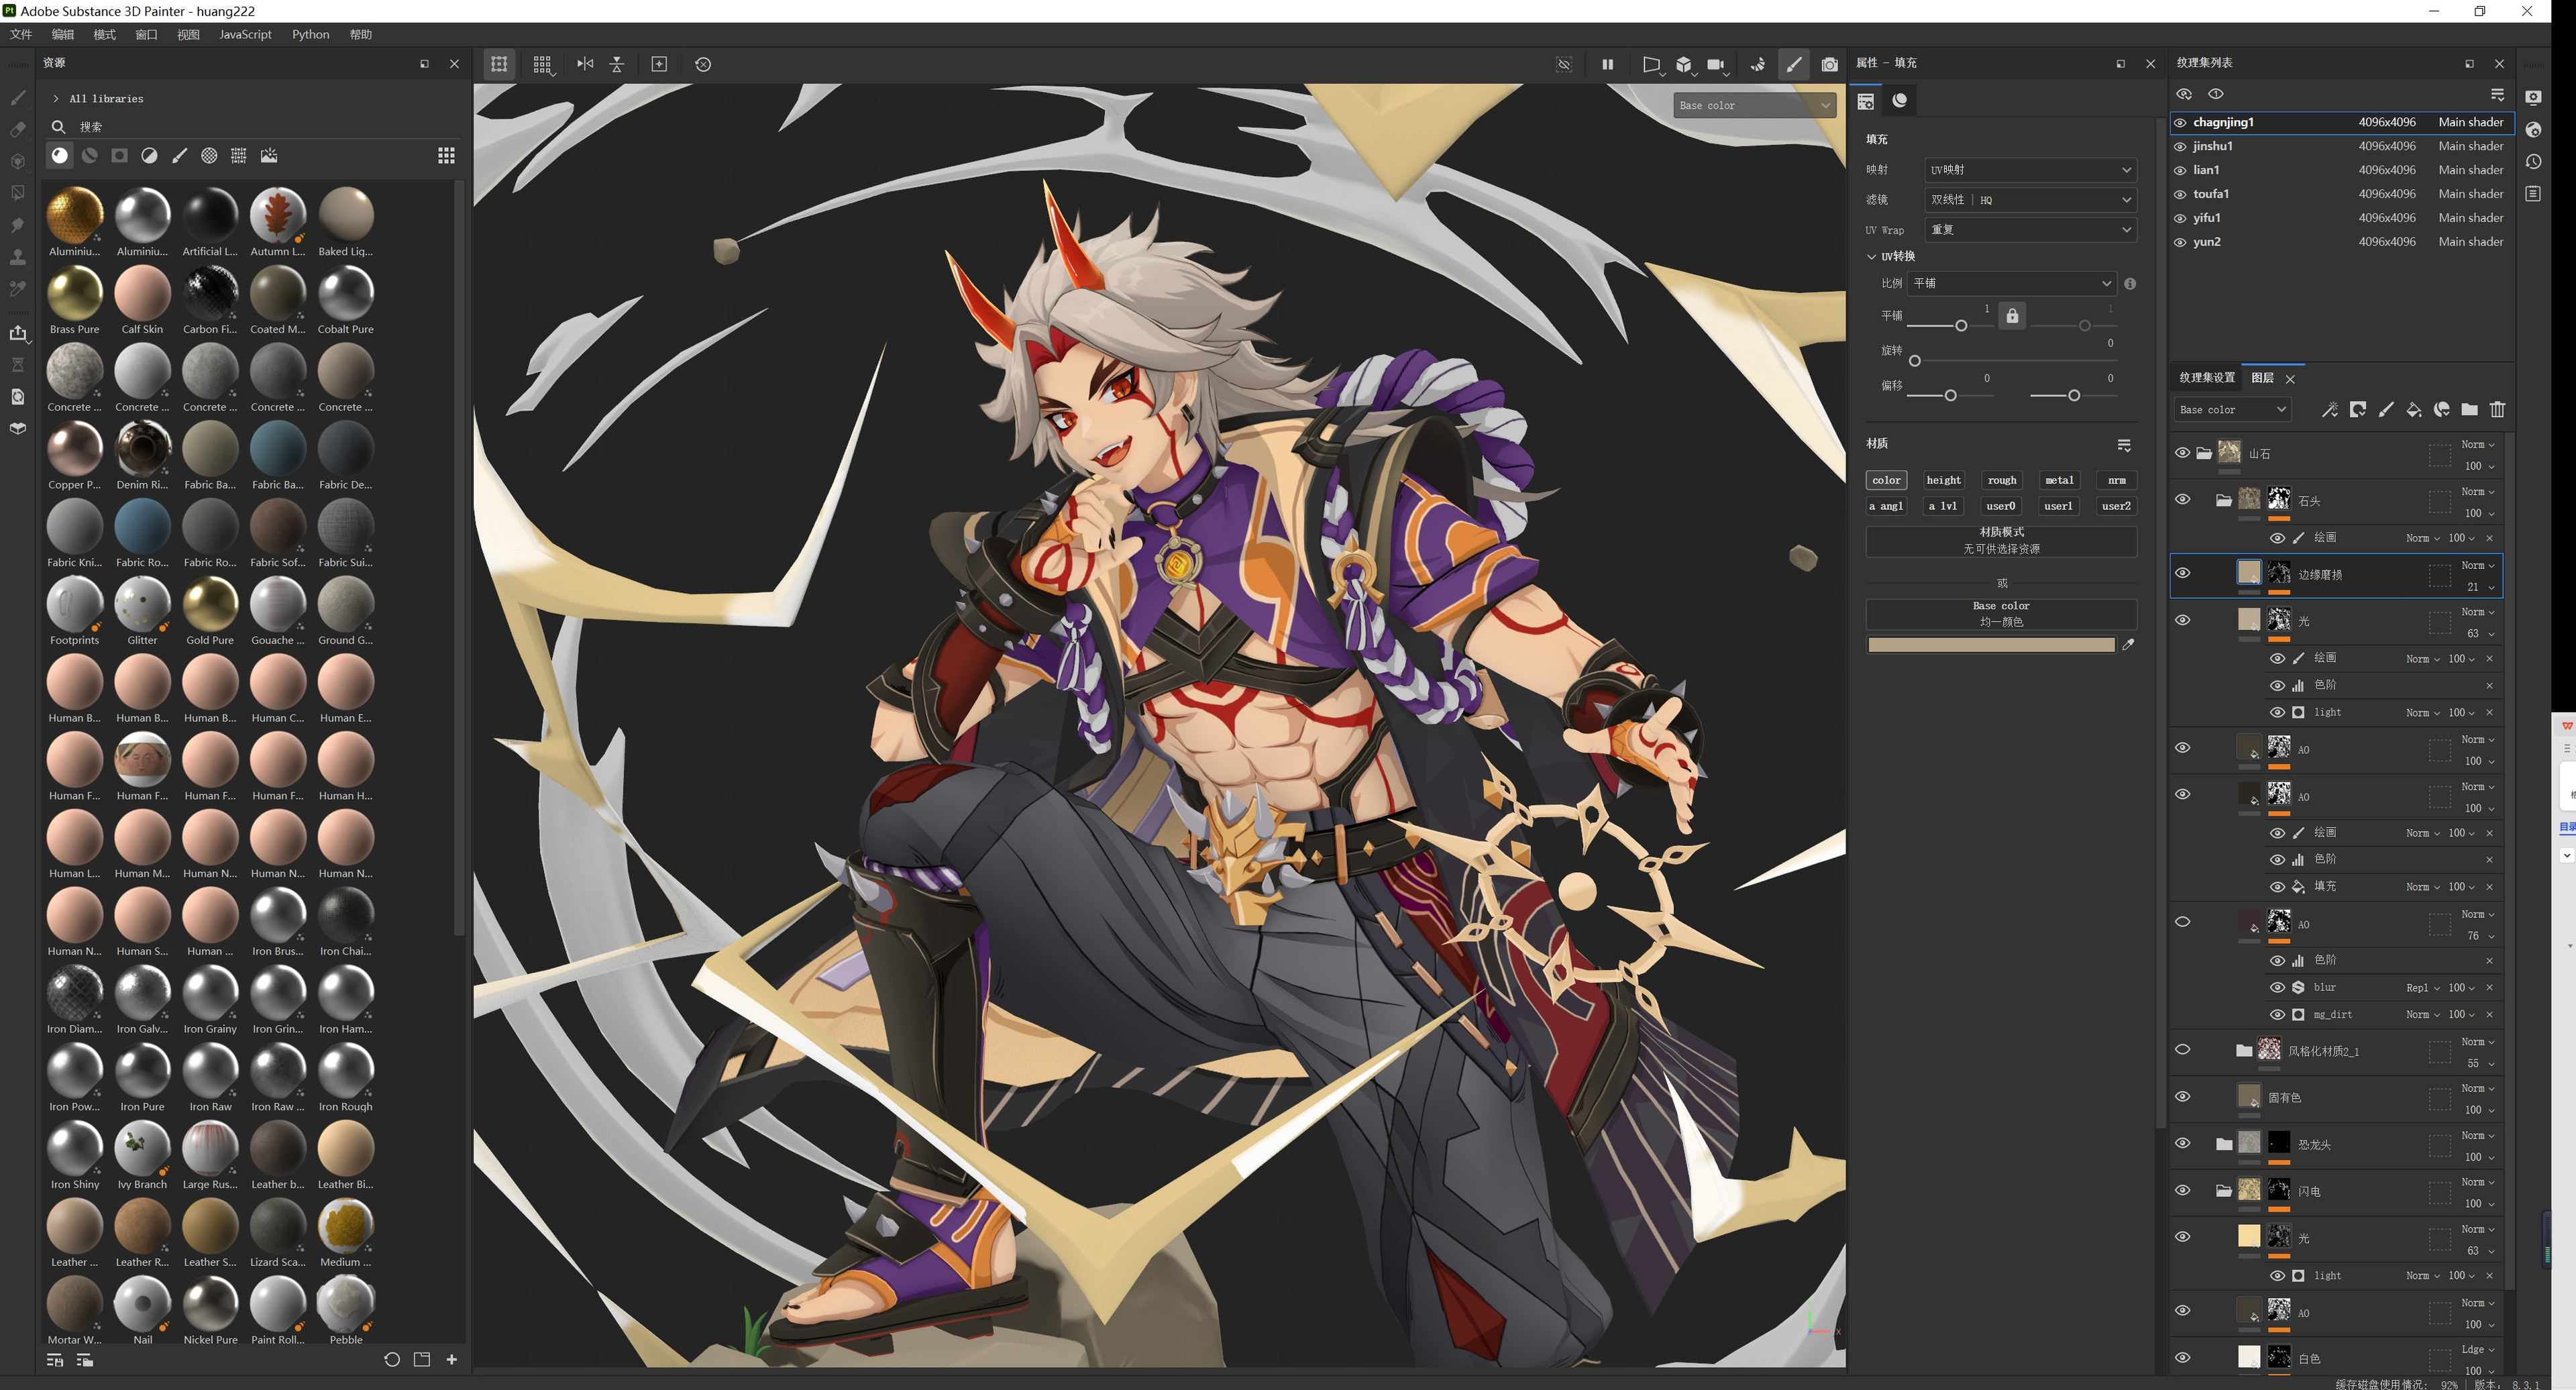Click the add mask icon in layers toolbar
The height and width of the screenshot is (1390, 2576).
coord(2357,409)
